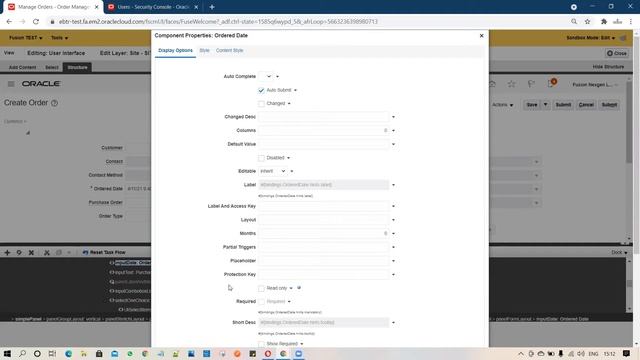Switch to Users - Security Console tab

coord(153,7)
